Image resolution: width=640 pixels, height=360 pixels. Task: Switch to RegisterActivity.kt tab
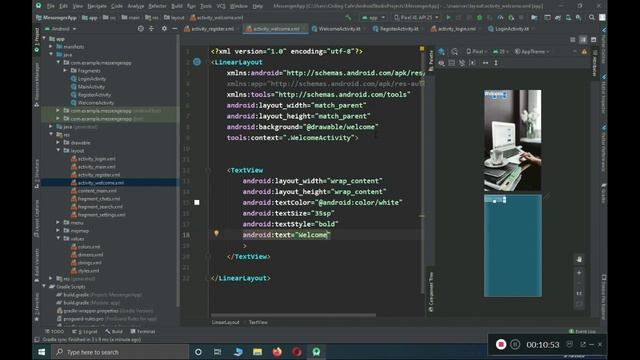point(396,29)
